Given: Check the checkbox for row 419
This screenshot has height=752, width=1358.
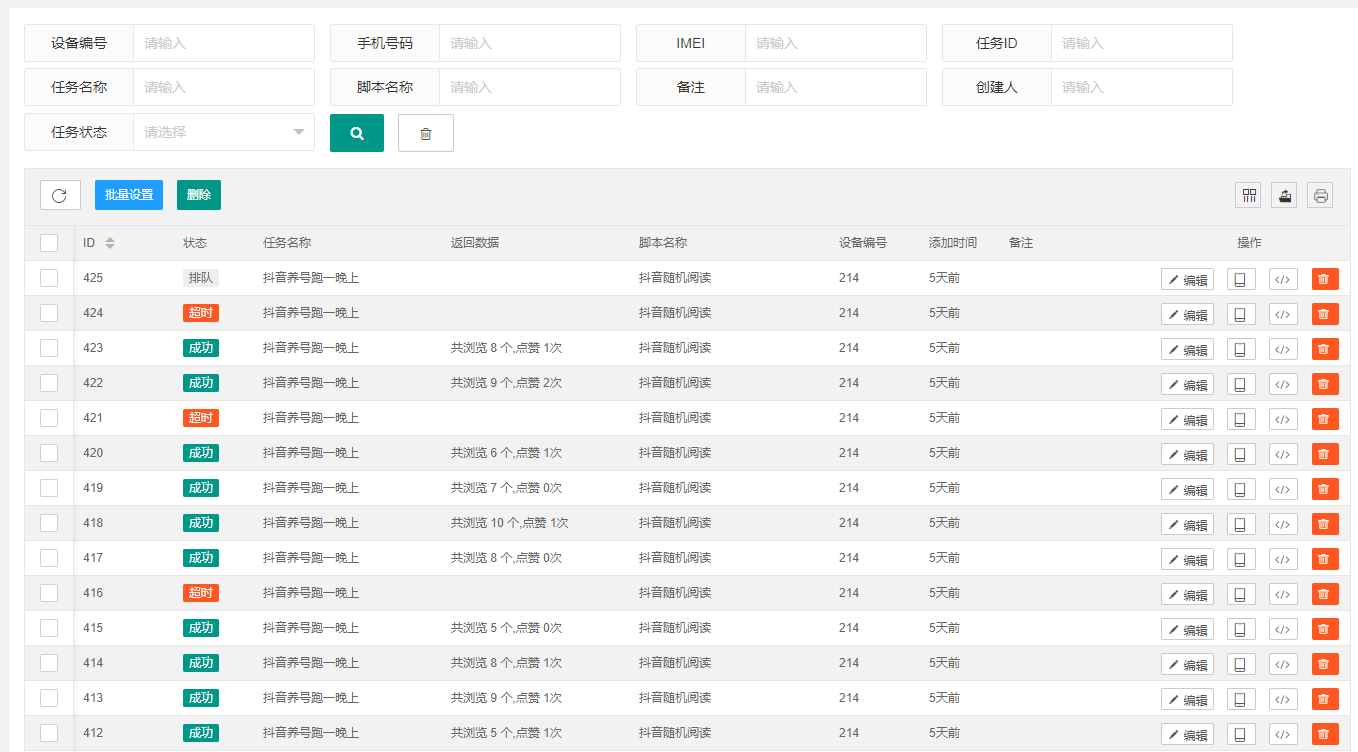Looking at the screenshot, I should (x=49, y=488).
